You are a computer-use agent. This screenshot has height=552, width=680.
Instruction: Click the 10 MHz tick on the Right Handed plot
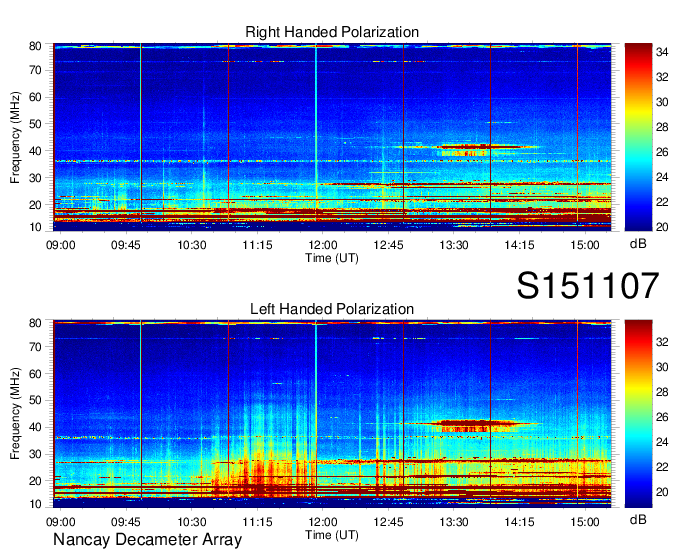pos(35,227)
